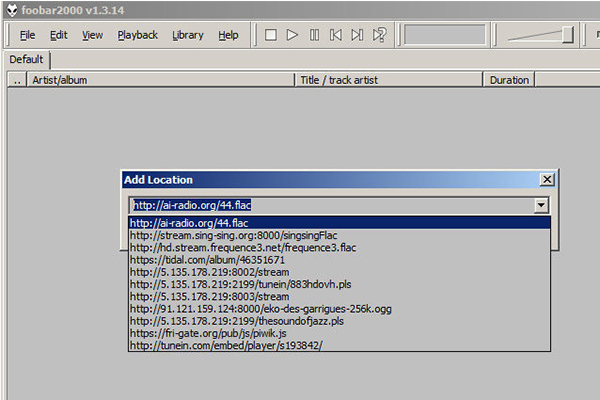Open the Playback menu
Image resolution: width=600 pixels, height=400 pixels.
[137, 35]
